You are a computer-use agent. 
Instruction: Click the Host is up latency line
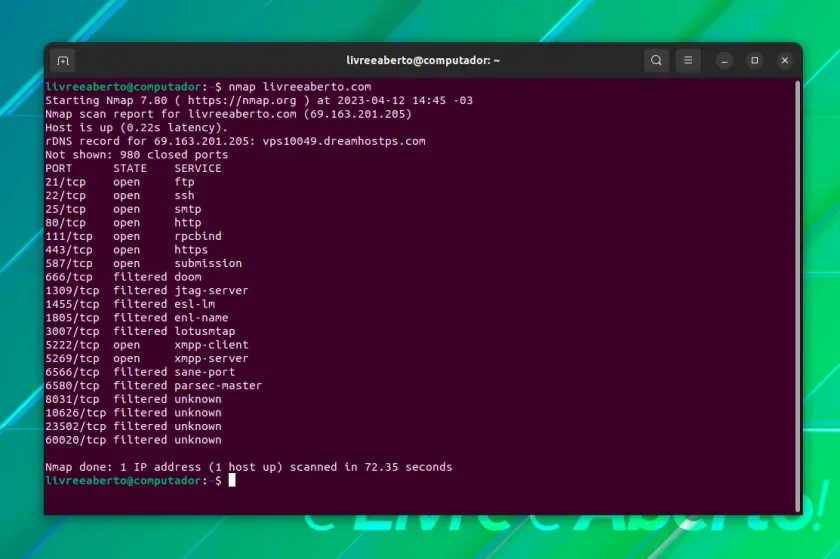tap(137, 128)
